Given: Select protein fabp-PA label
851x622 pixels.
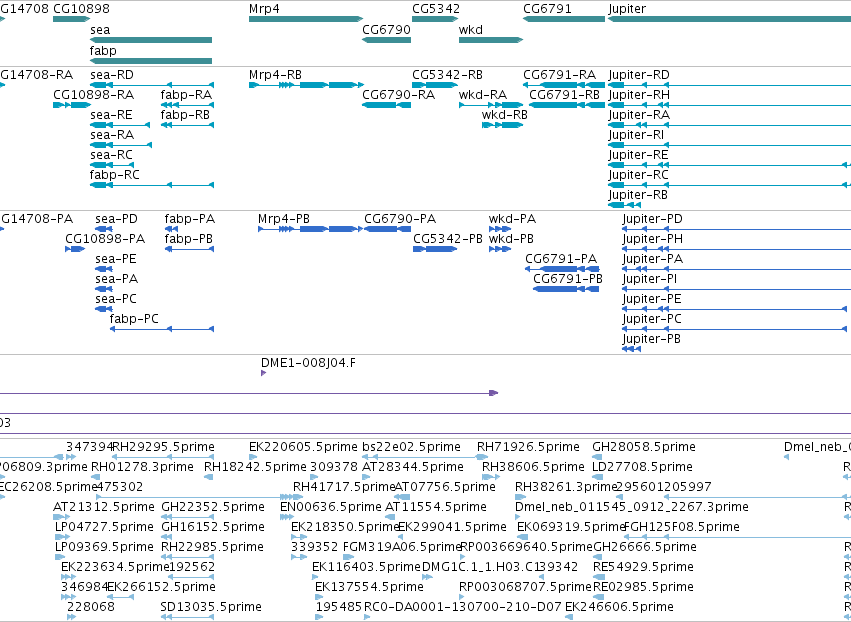Looking at the screenshot, I should coord(190,219).
